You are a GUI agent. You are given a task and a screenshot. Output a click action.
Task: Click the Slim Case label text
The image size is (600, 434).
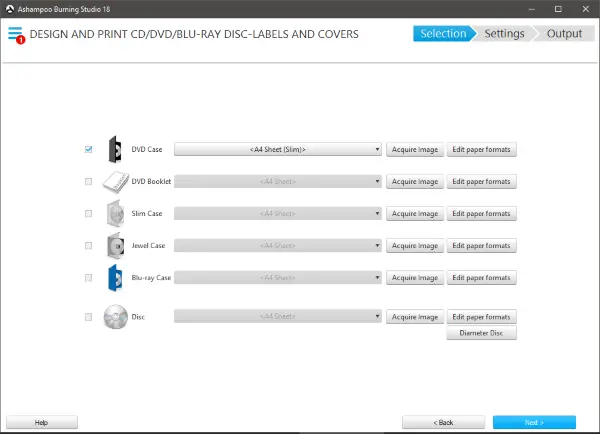tap(147, 214)
